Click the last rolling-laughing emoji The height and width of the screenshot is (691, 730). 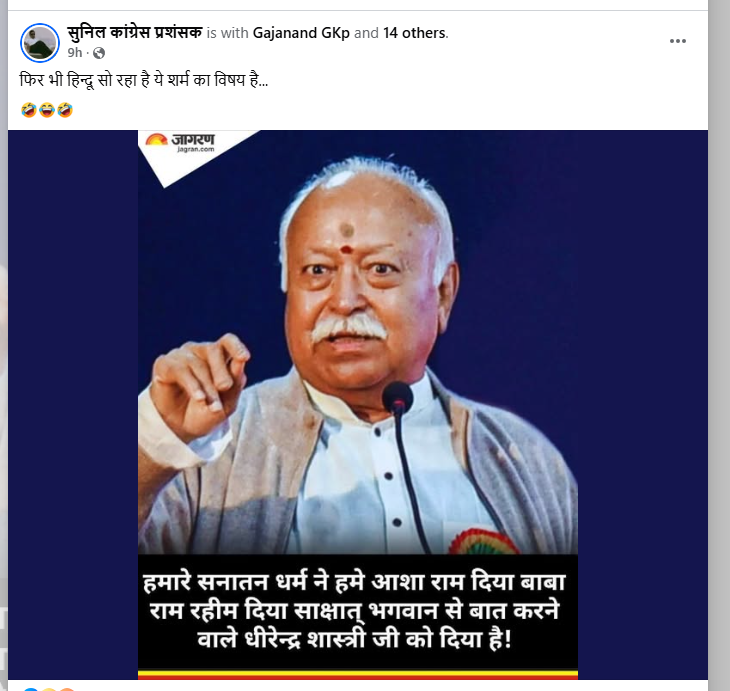tap(65, 110)
